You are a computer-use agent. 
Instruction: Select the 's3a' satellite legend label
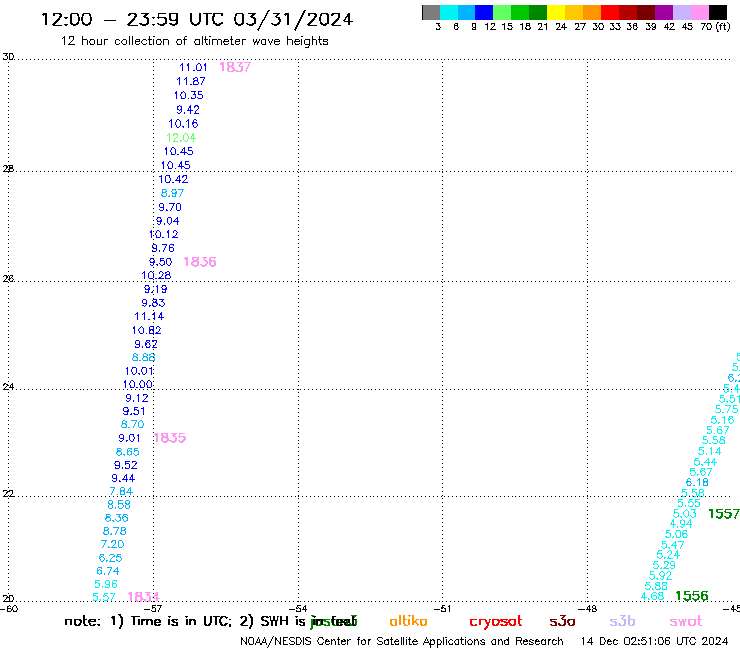click(x=562, y=621)
